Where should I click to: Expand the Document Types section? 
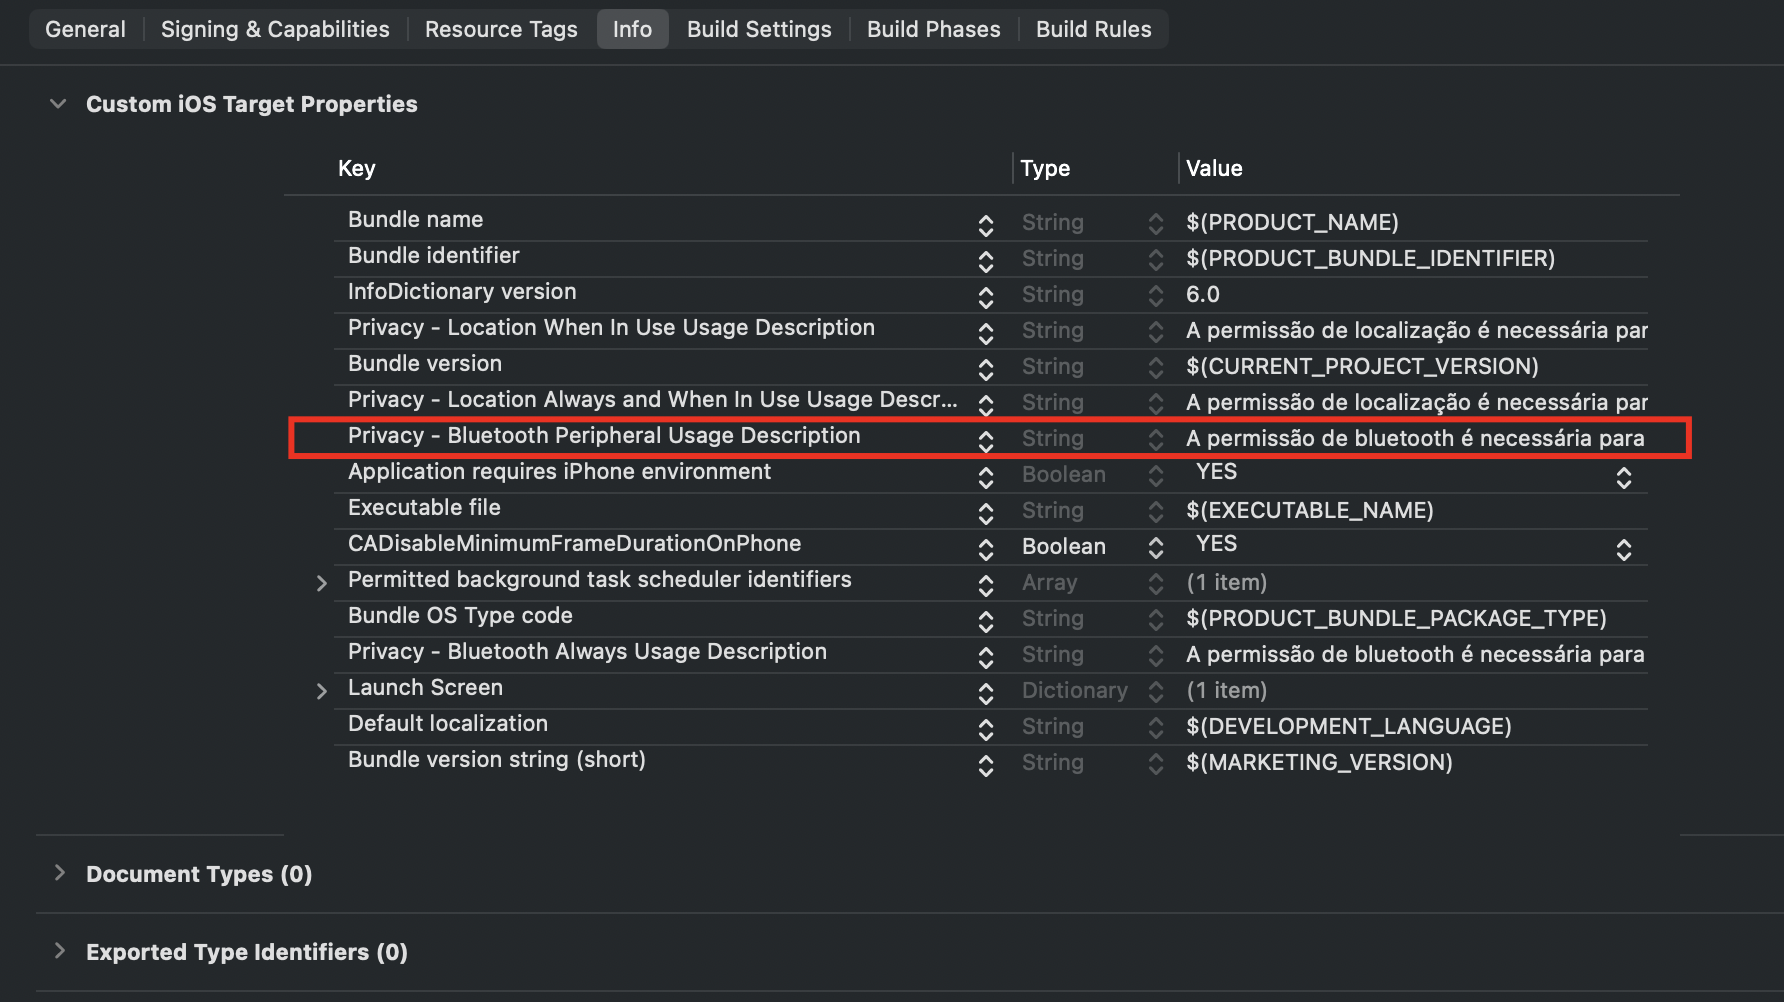pos(59,873)
